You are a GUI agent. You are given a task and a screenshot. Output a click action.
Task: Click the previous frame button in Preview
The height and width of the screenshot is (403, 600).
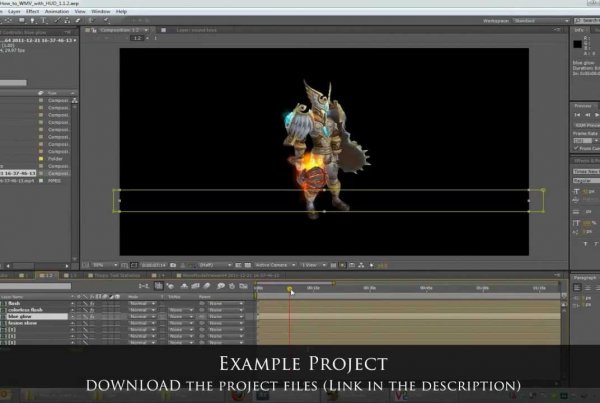(587, 115)
